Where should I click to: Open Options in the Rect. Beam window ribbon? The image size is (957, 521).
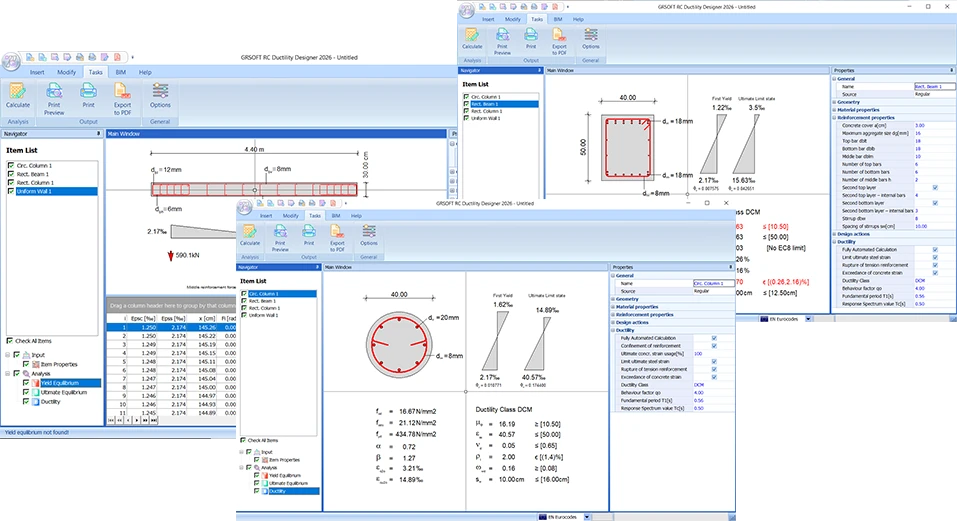[591, 41]
